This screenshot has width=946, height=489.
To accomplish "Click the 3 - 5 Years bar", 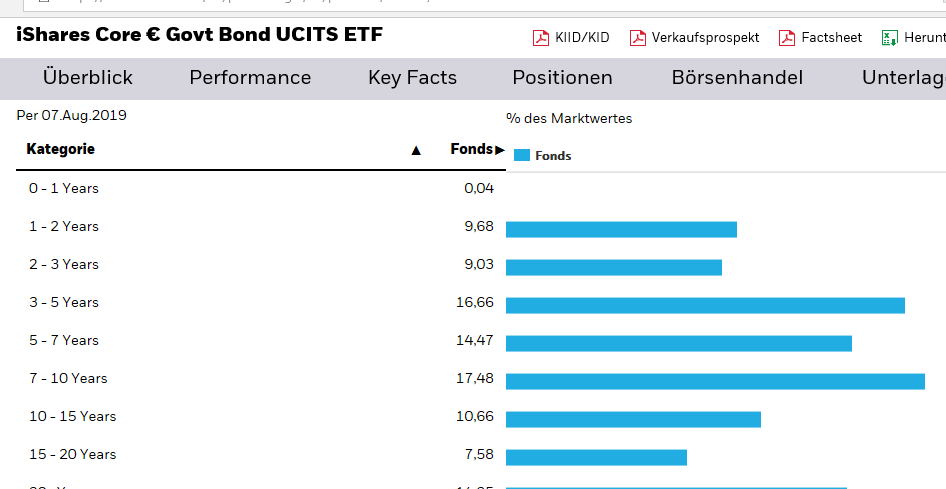I will click(x=705, y=305).
